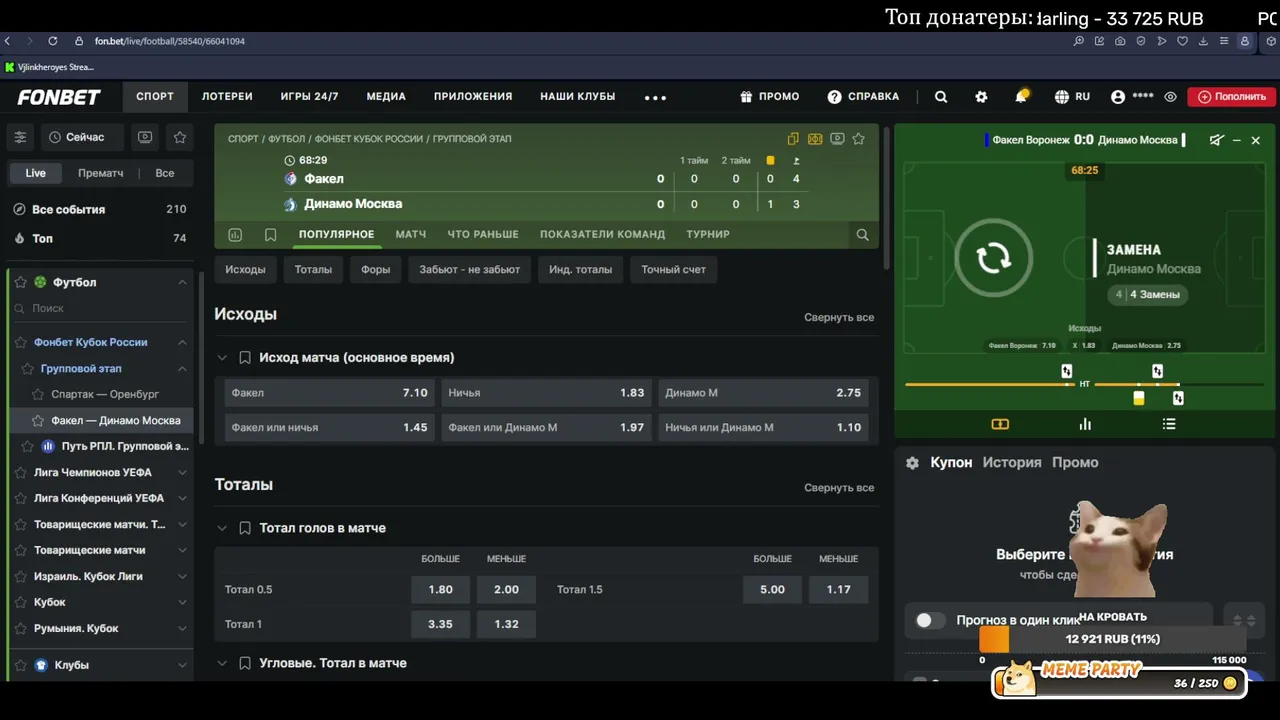Screen dimensions: 1280x720
Task: Open settings gear in top navigation
Action: click(x=981, y=97)
